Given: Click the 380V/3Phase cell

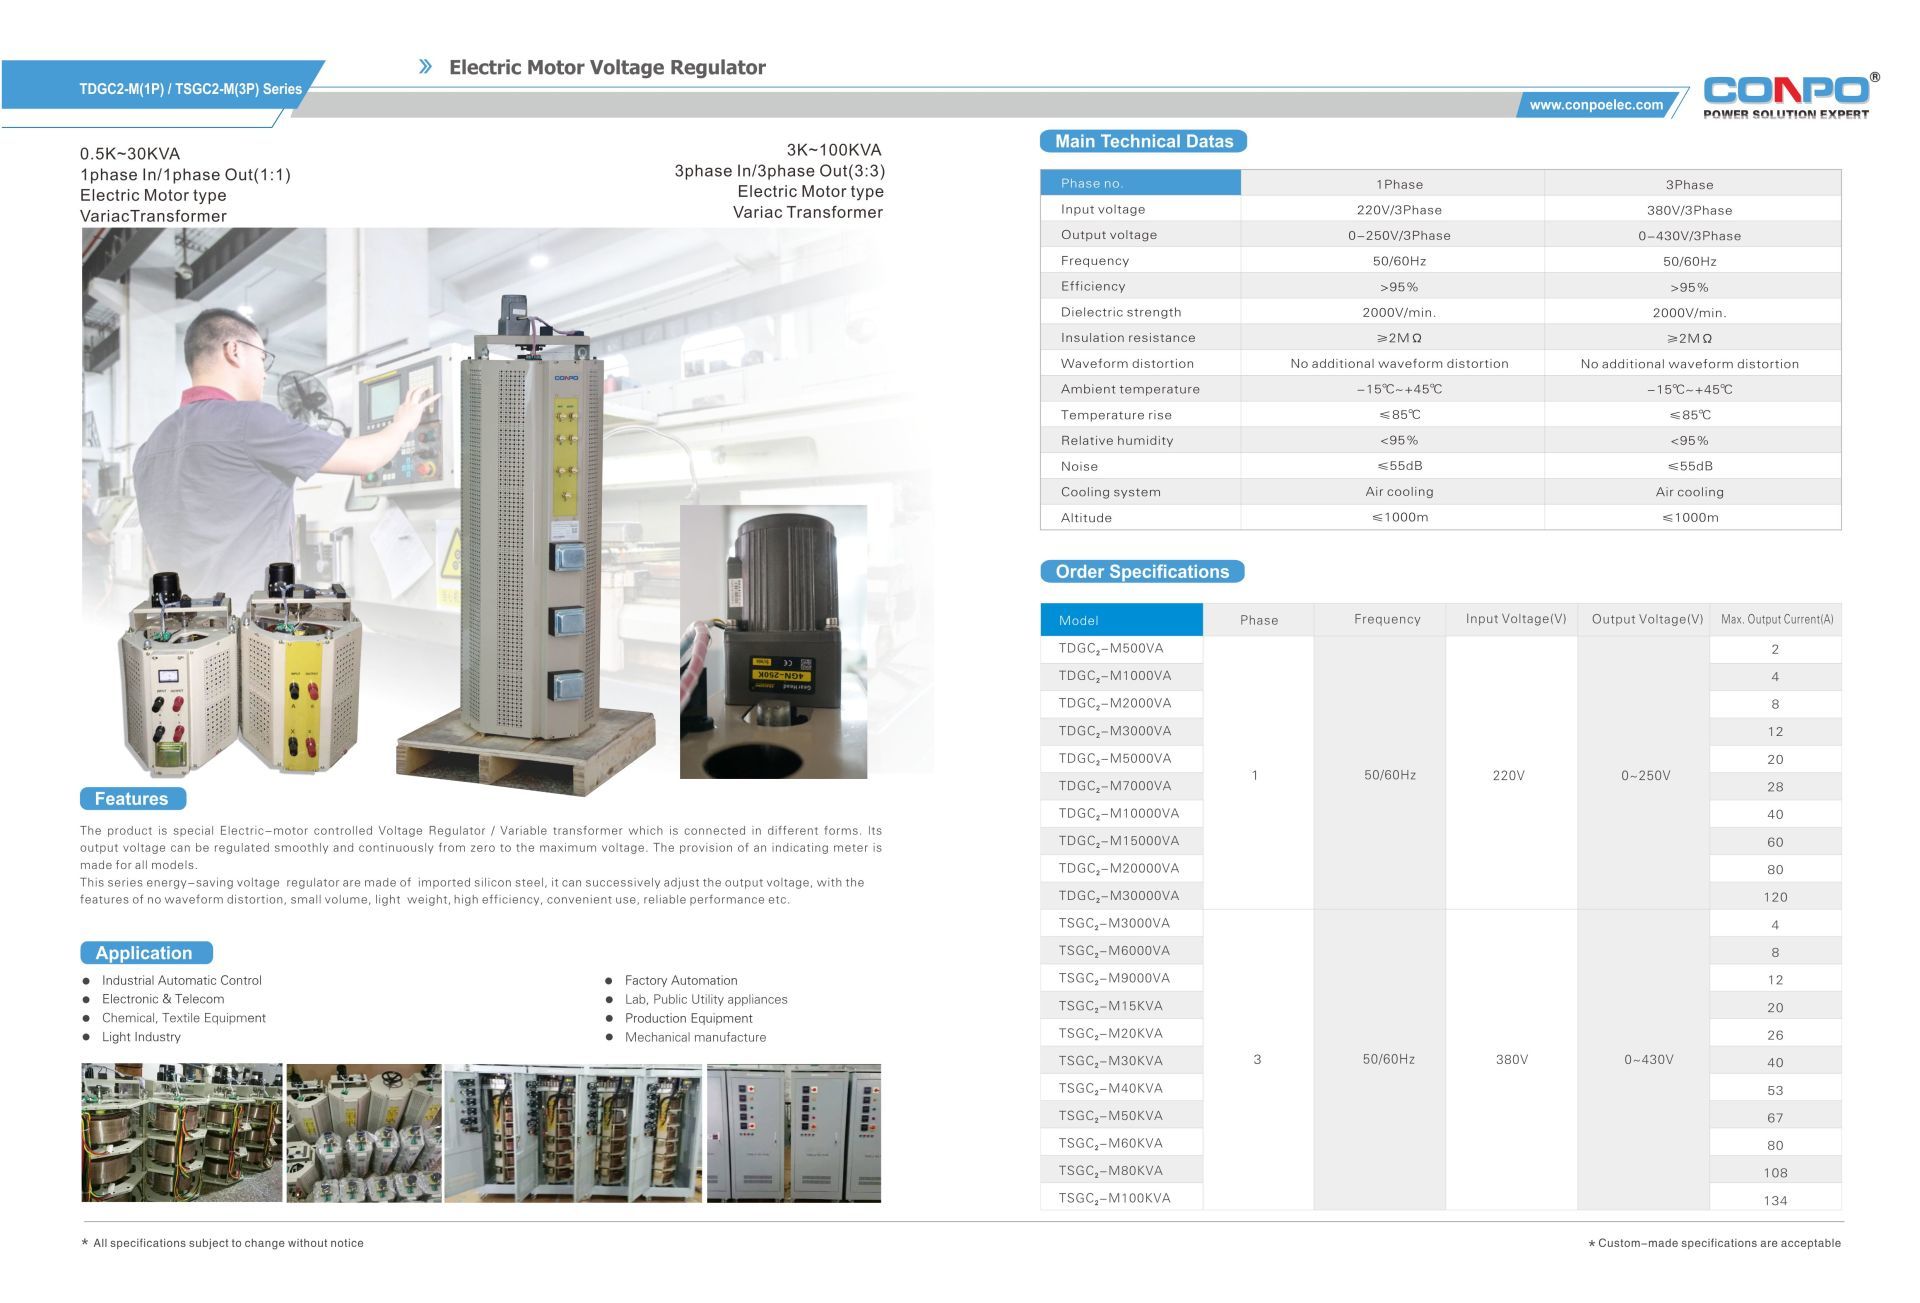Looking at the screenshot, I should [x=1689, y=210].
